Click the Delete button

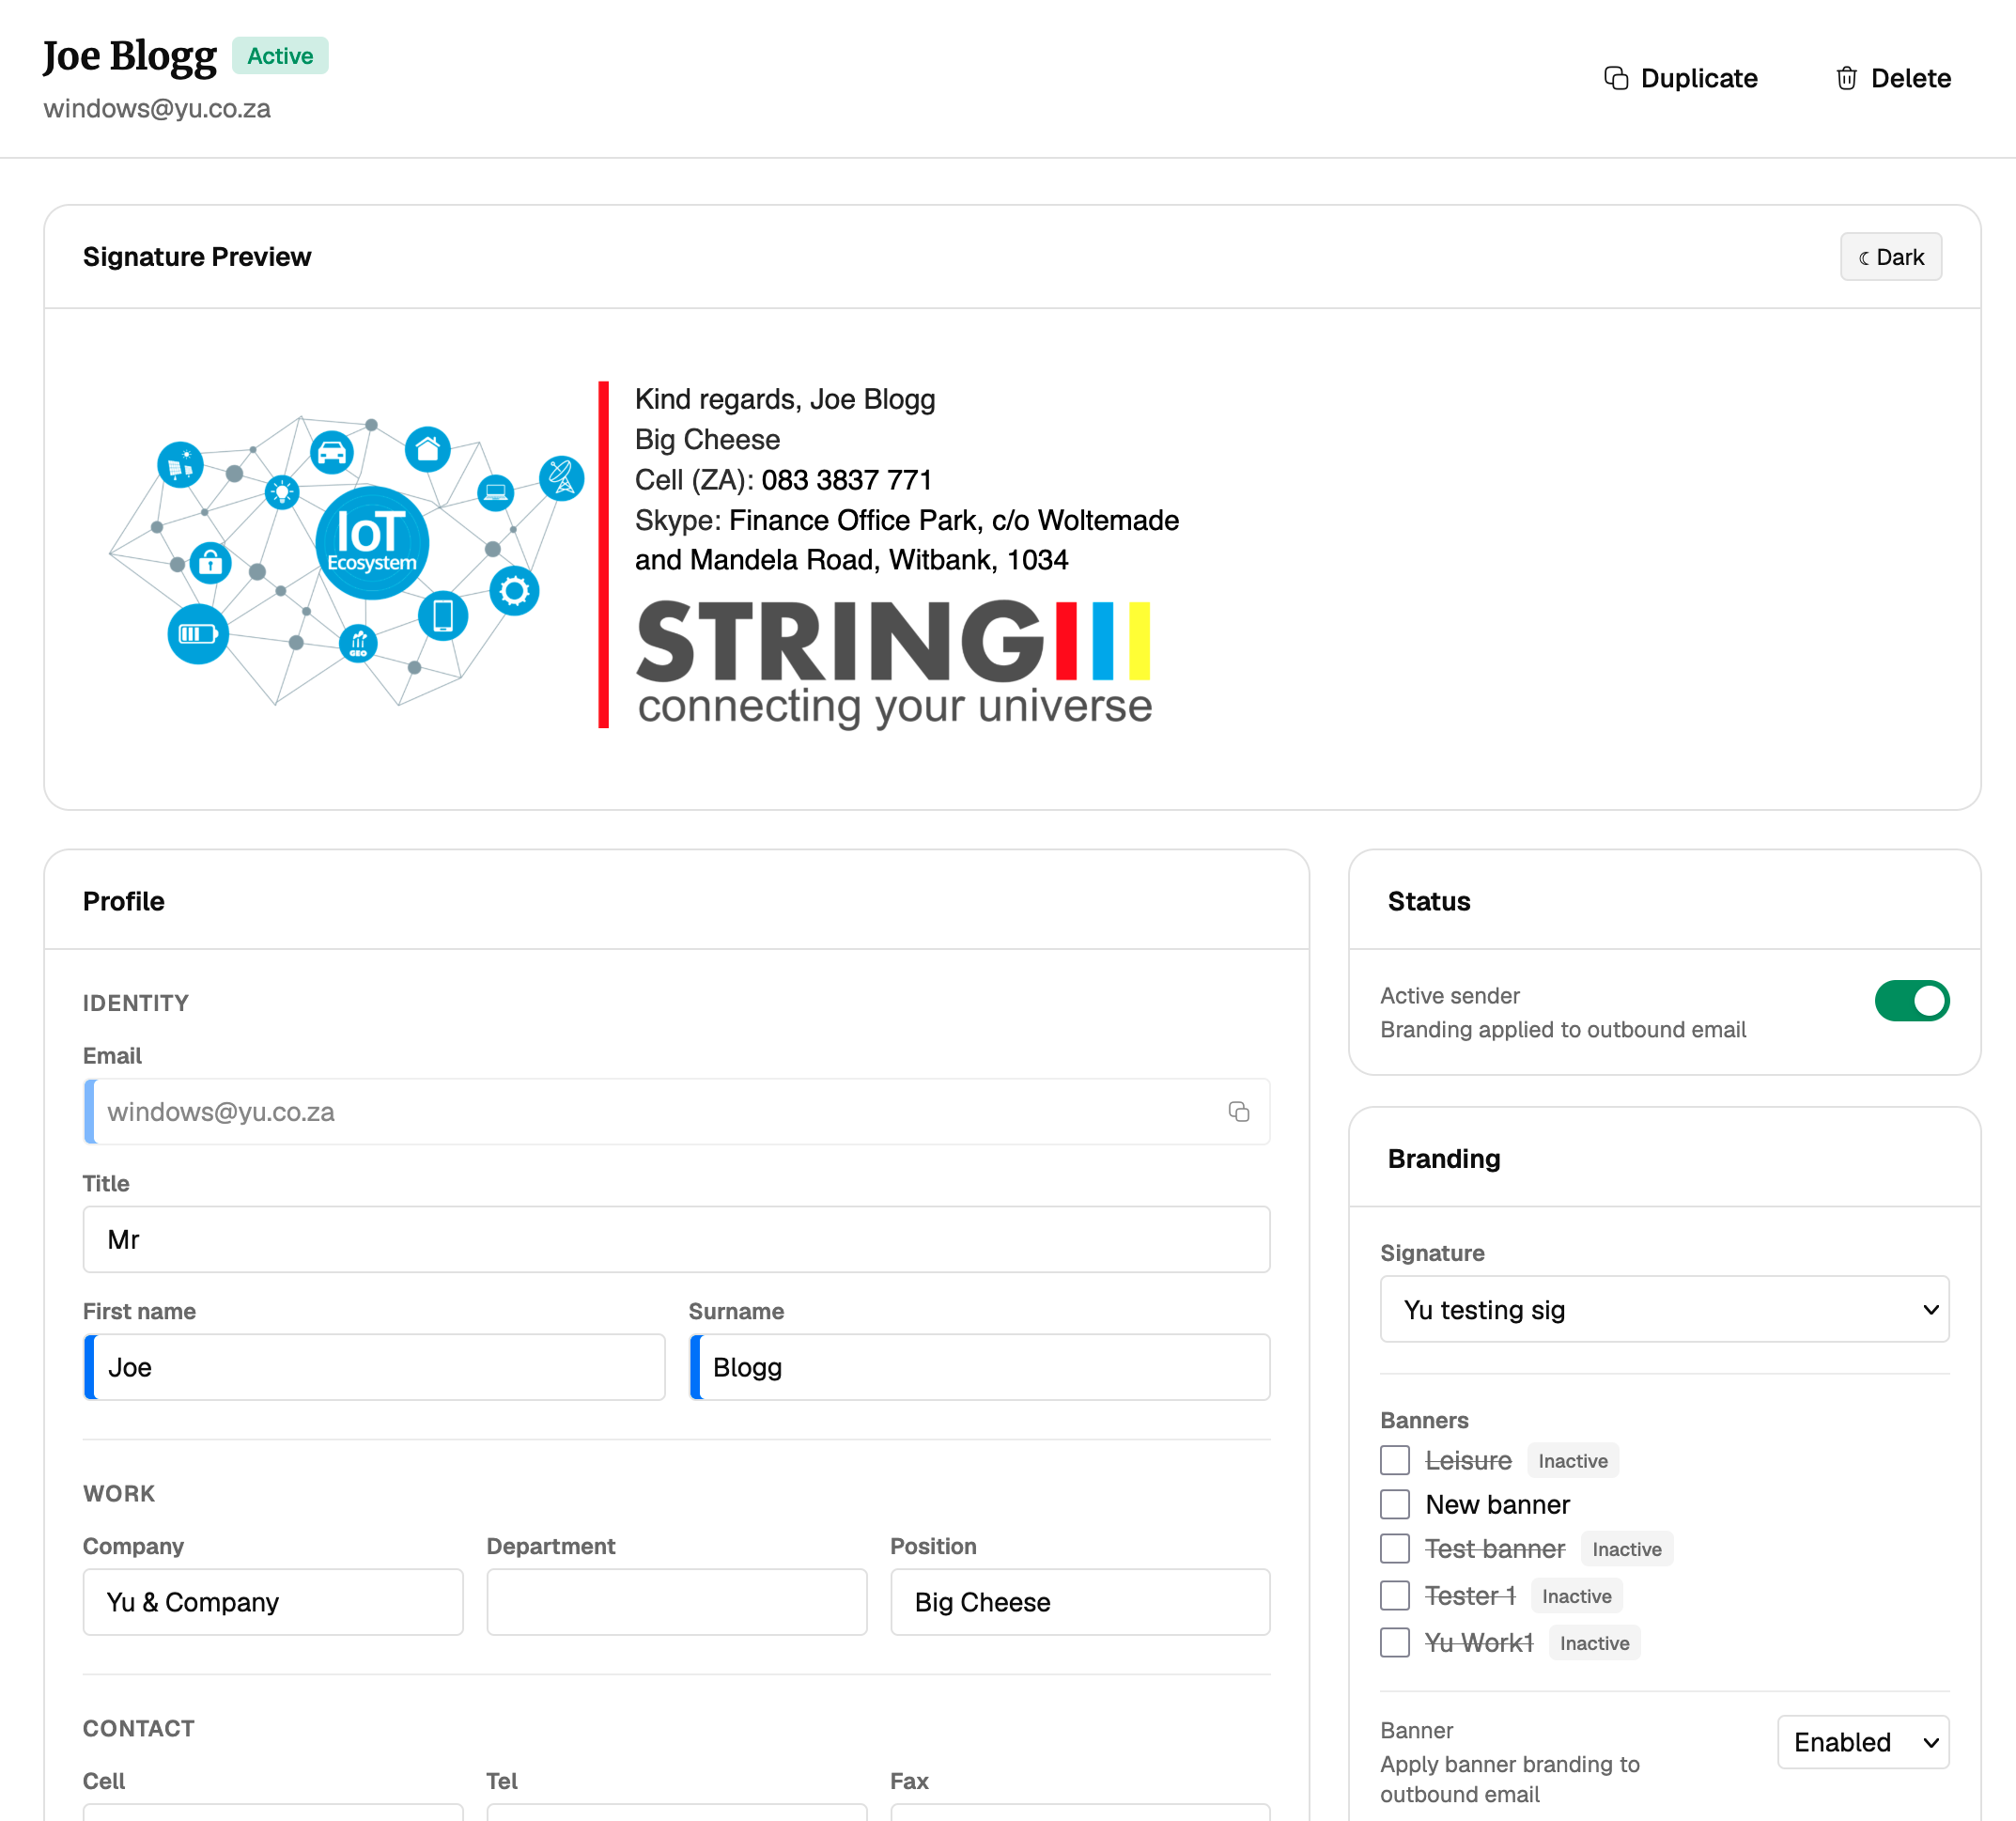click(1892, 78)
